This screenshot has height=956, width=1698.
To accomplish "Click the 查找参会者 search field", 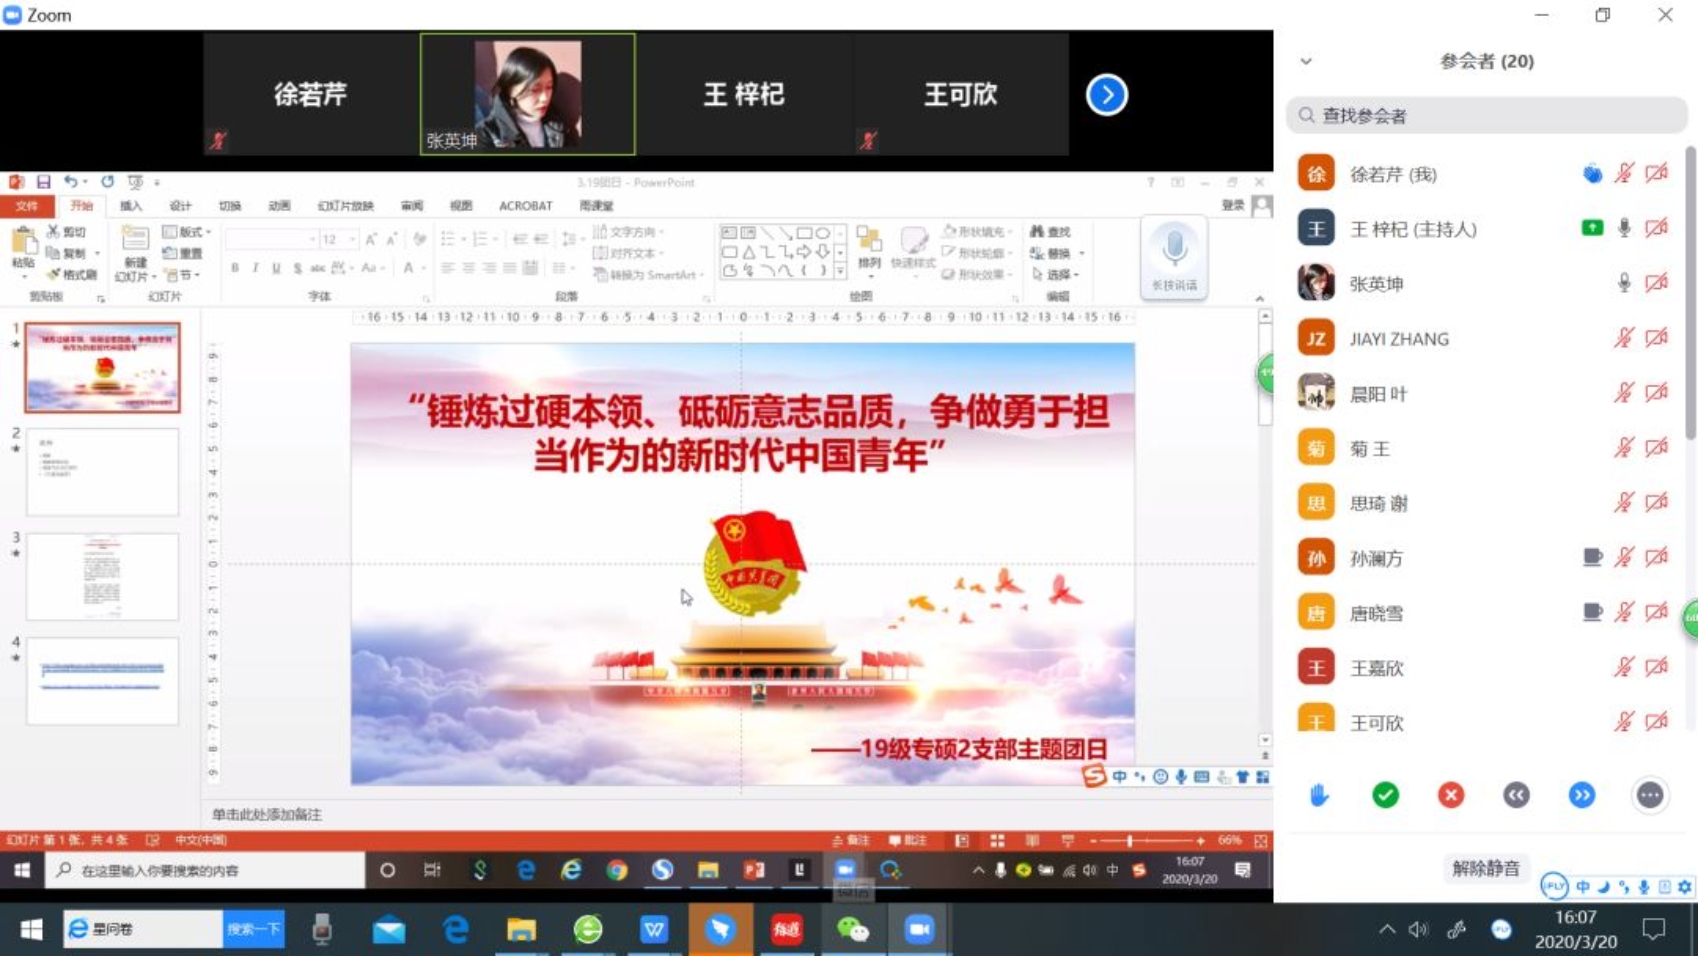I will point(1486,116).
